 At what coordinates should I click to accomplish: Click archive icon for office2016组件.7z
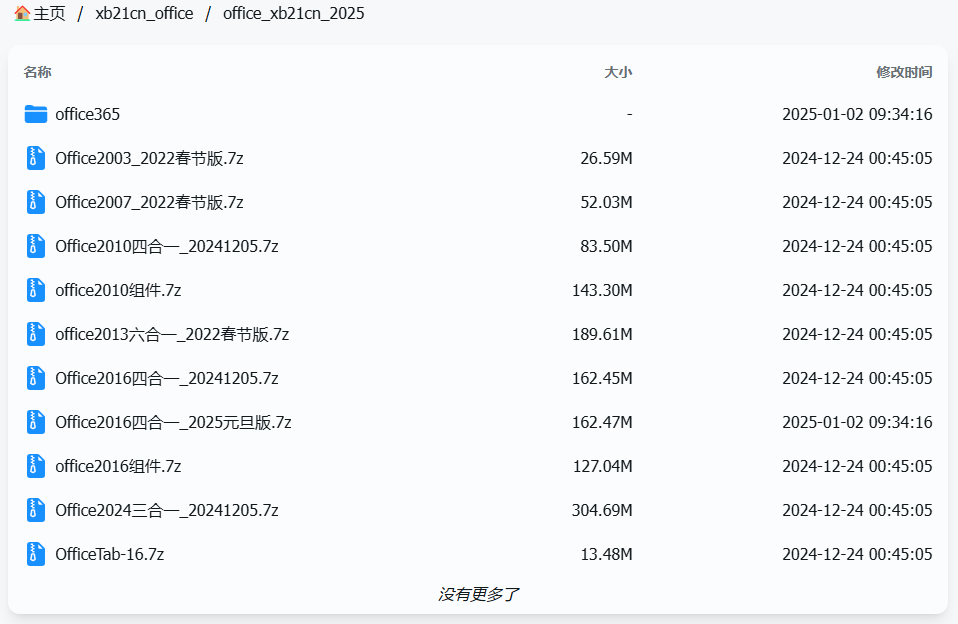tap(35, 466)
